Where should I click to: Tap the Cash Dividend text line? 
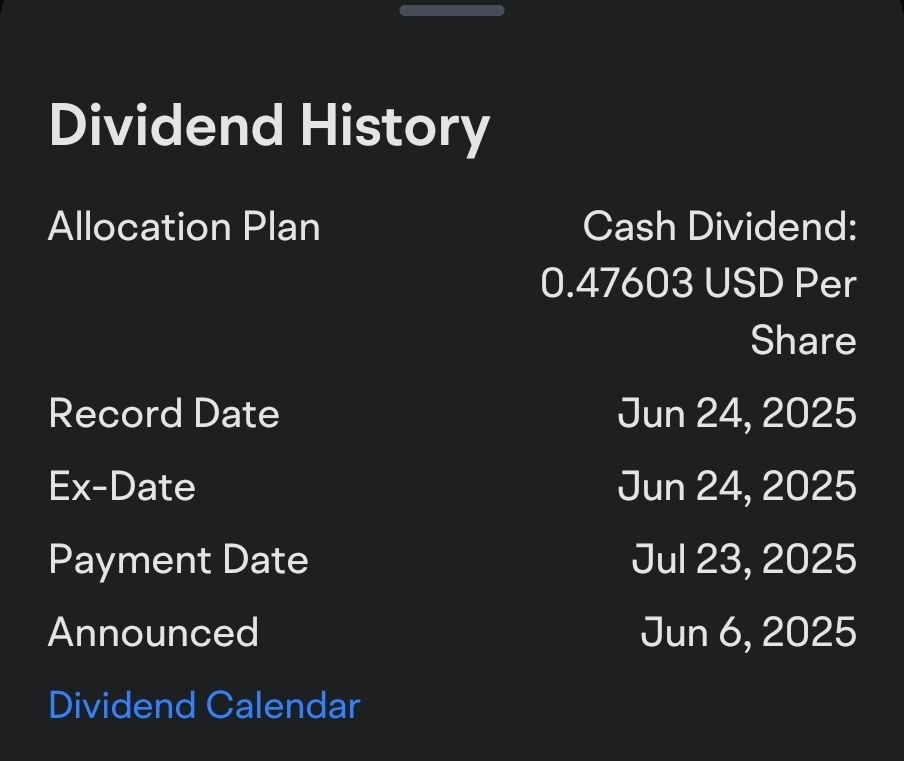pyautogui.click(x=720, y=226)
